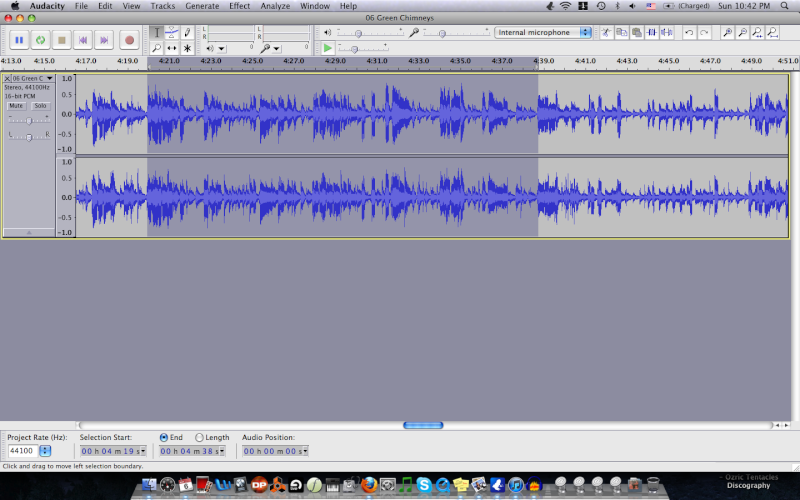Open the Generate menu
This screenshot has height=500, width=800.
202,6
